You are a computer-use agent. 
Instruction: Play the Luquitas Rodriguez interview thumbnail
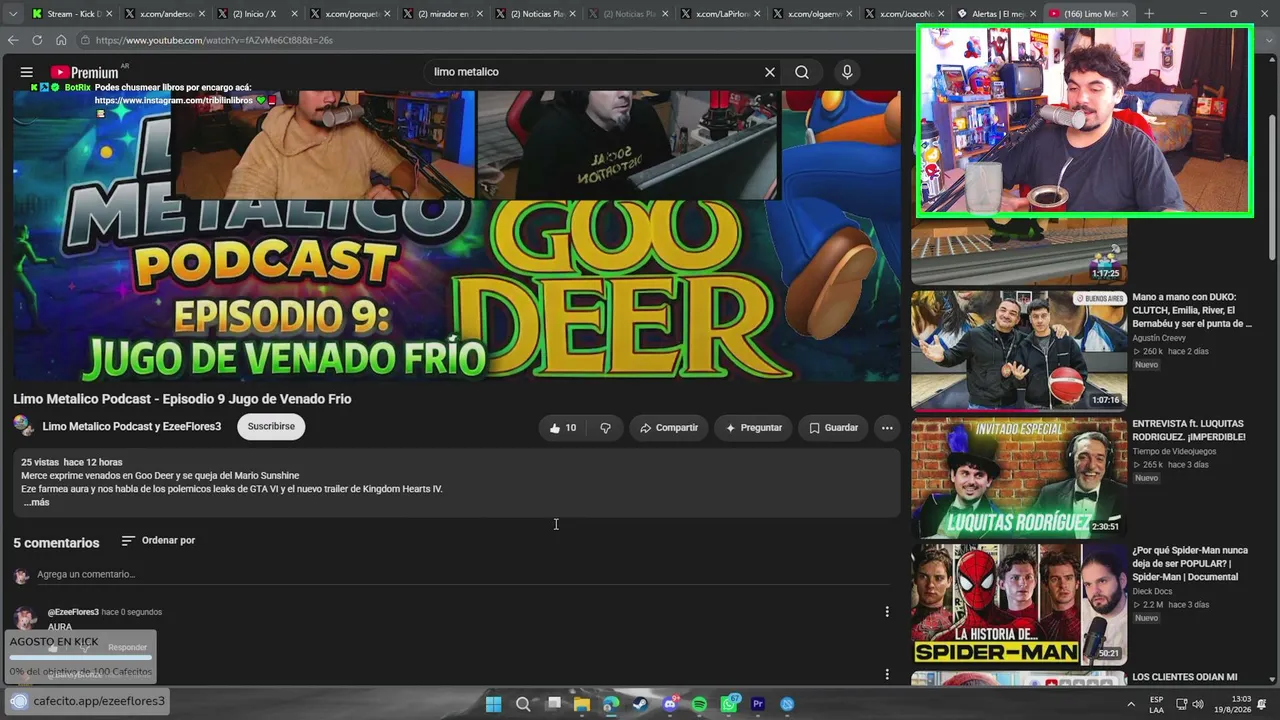click(x=1019, y=478)
